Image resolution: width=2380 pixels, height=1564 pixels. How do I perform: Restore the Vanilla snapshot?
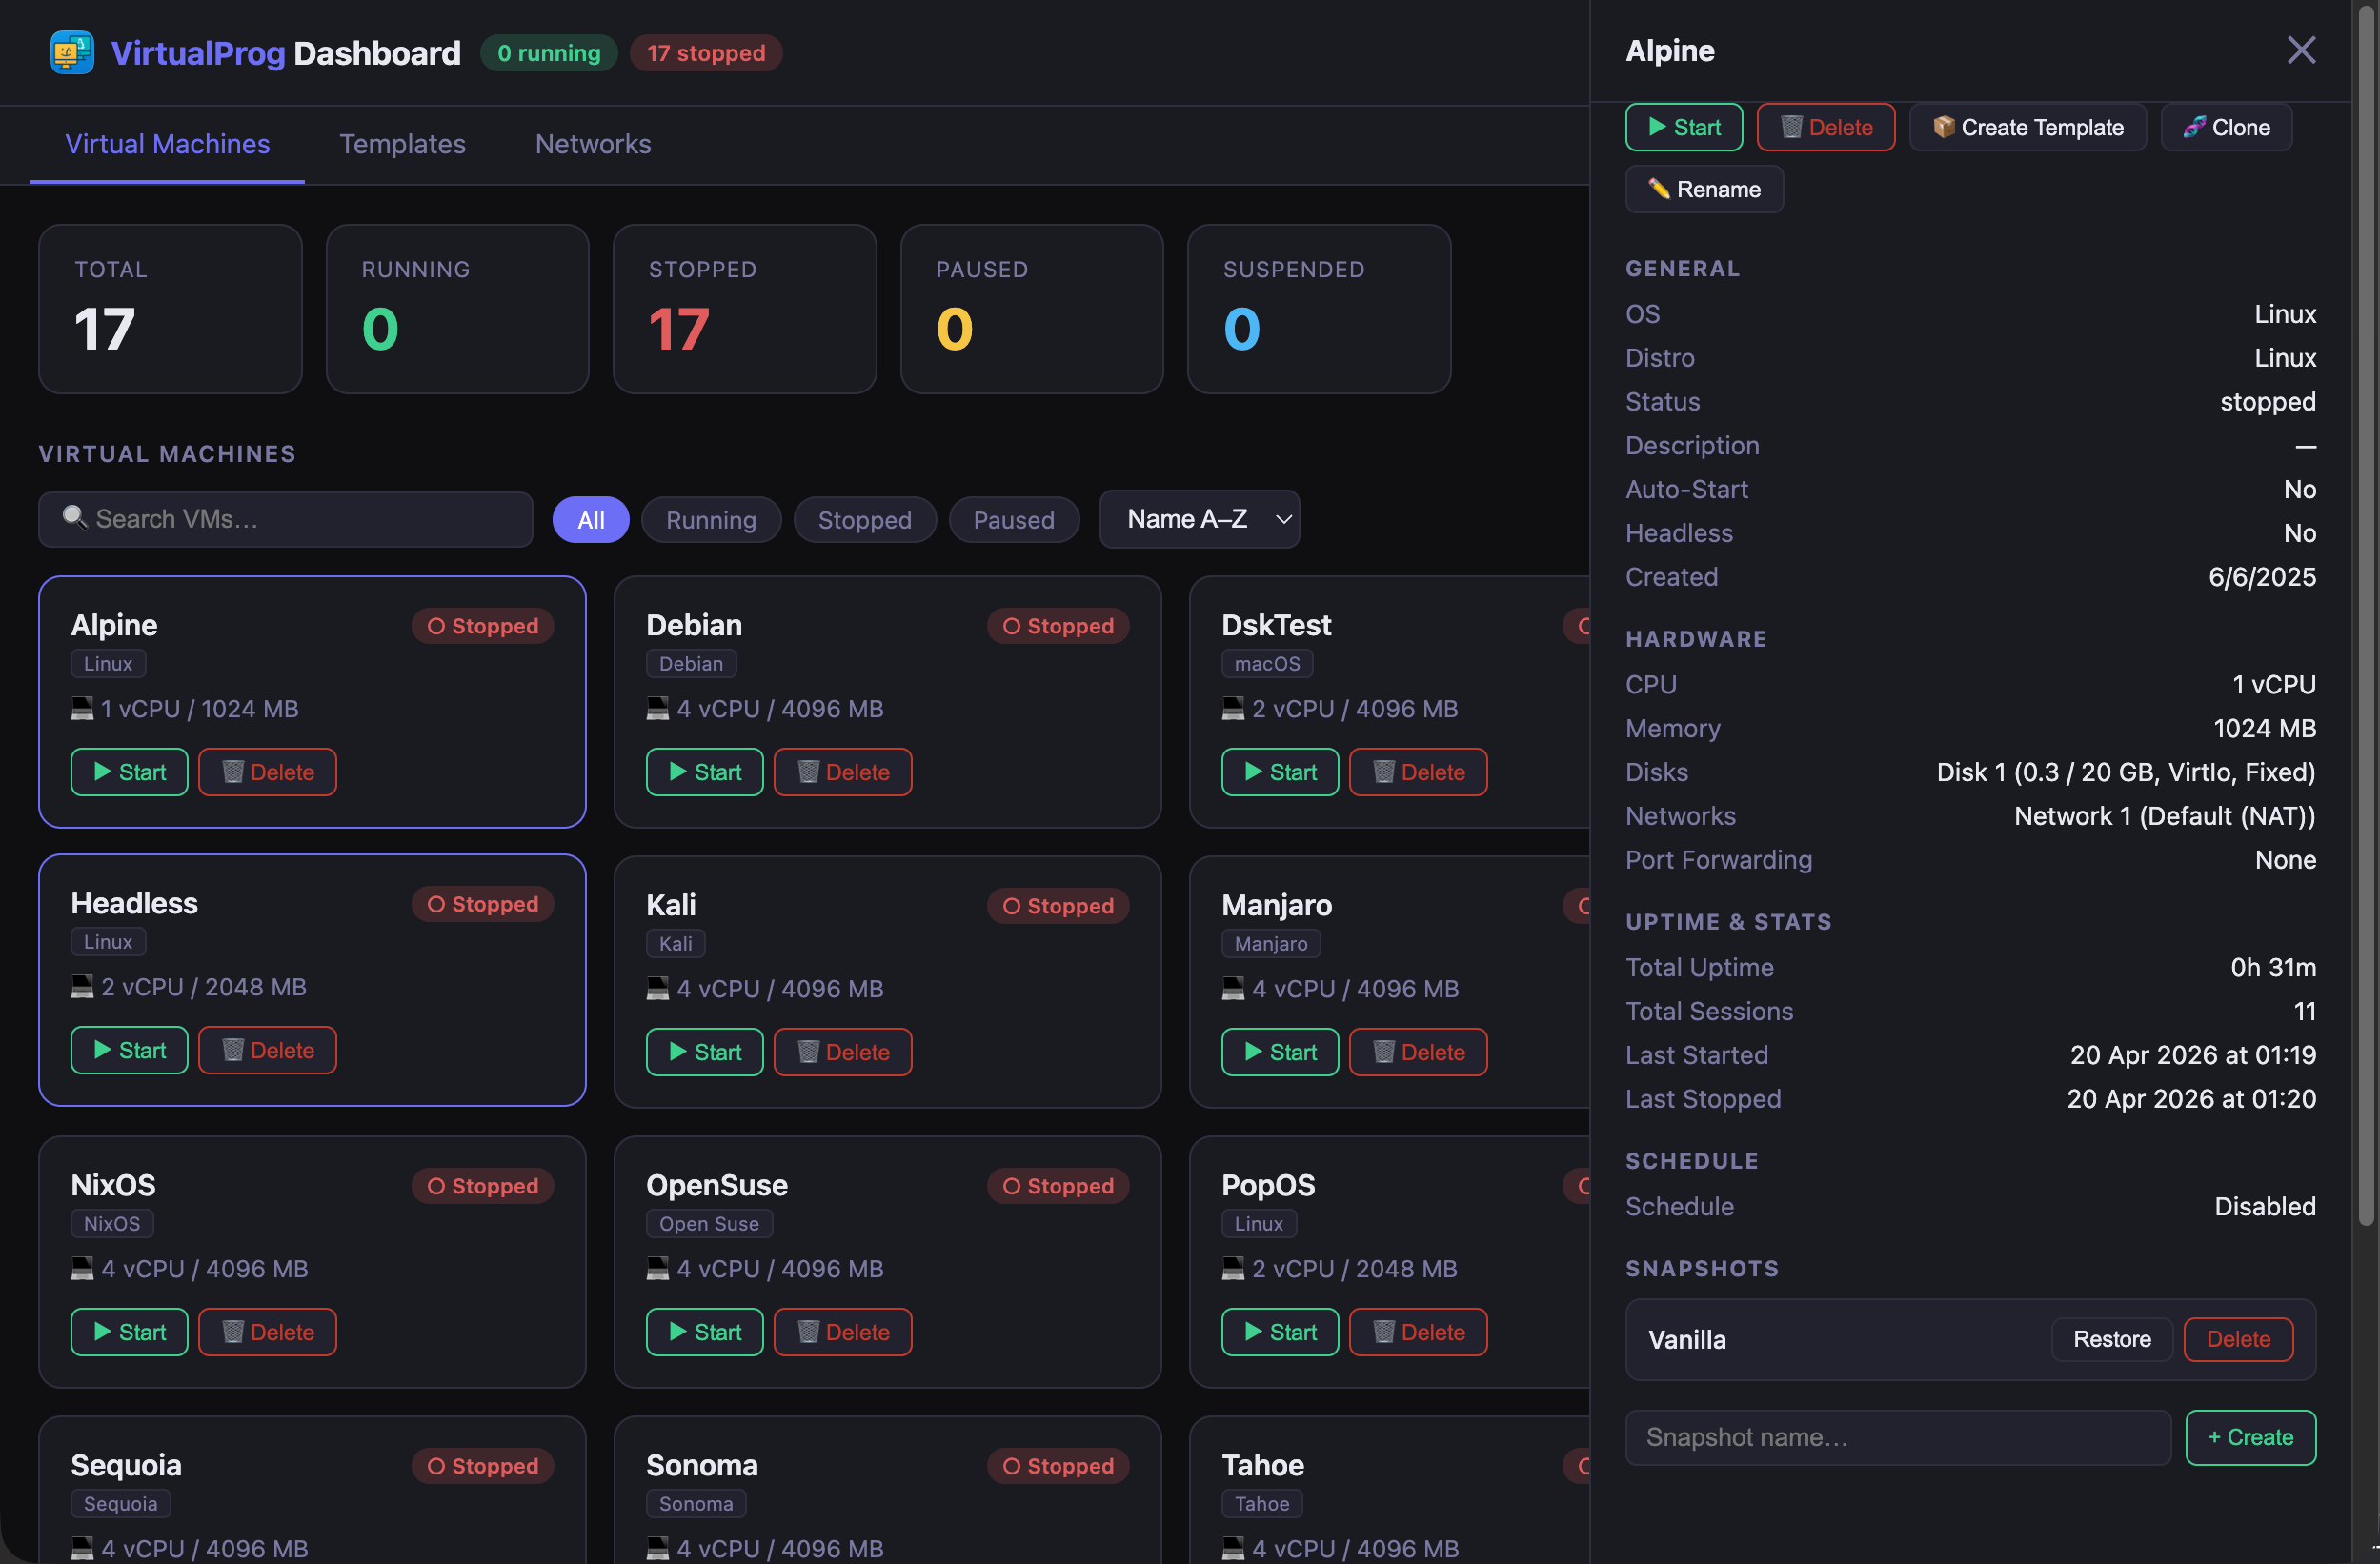click(2110, 1339)
